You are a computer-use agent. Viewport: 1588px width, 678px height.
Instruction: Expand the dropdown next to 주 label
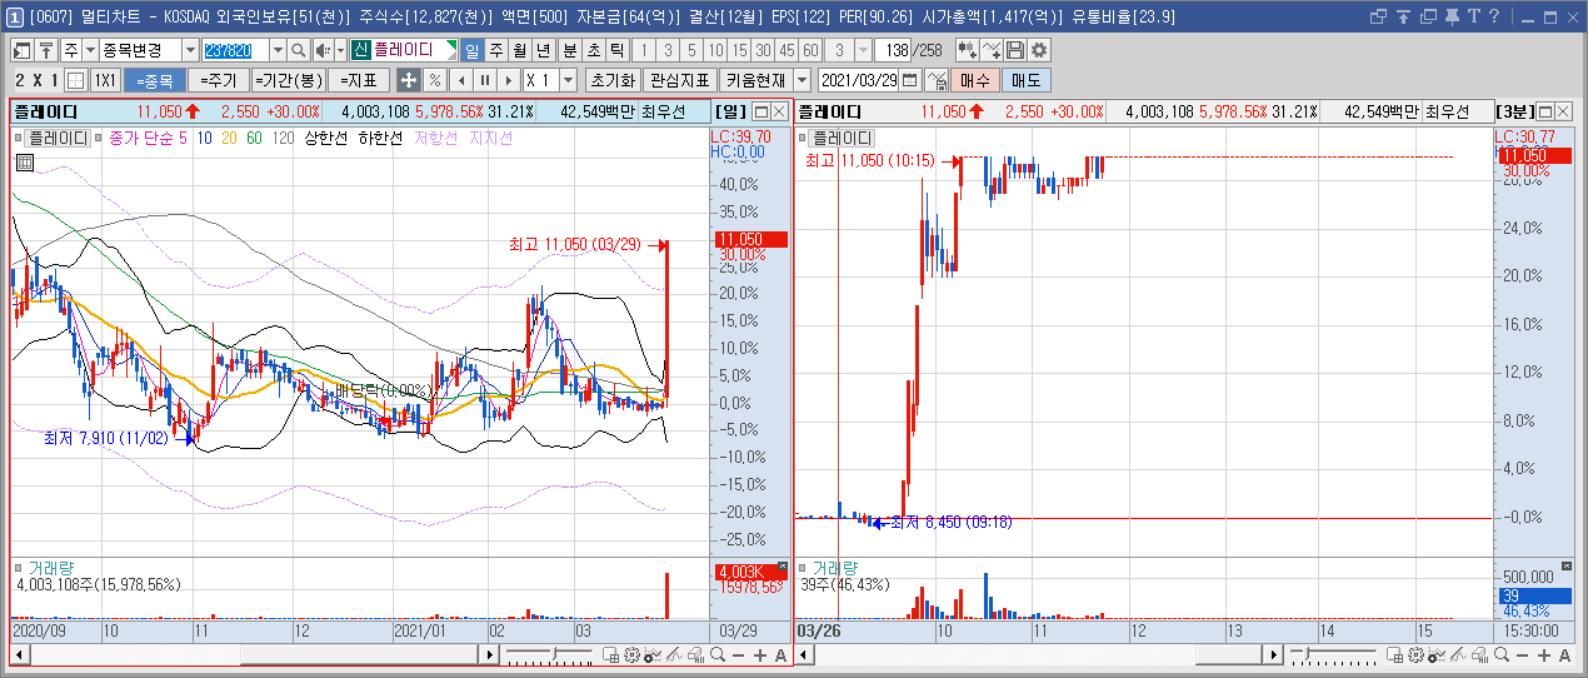pos(90,50)
